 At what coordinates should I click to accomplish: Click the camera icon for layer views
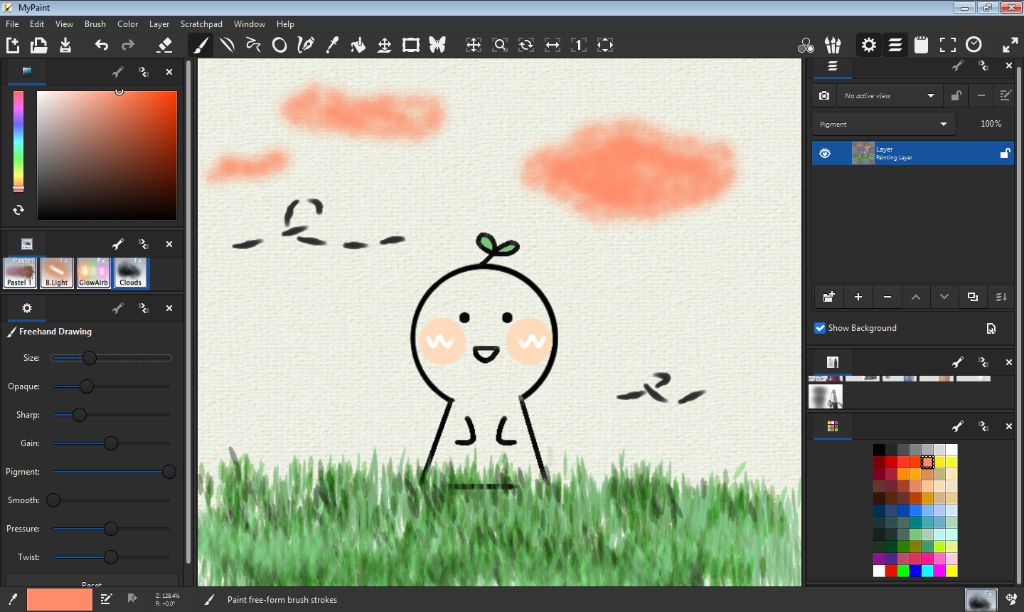tap(824, 95)
